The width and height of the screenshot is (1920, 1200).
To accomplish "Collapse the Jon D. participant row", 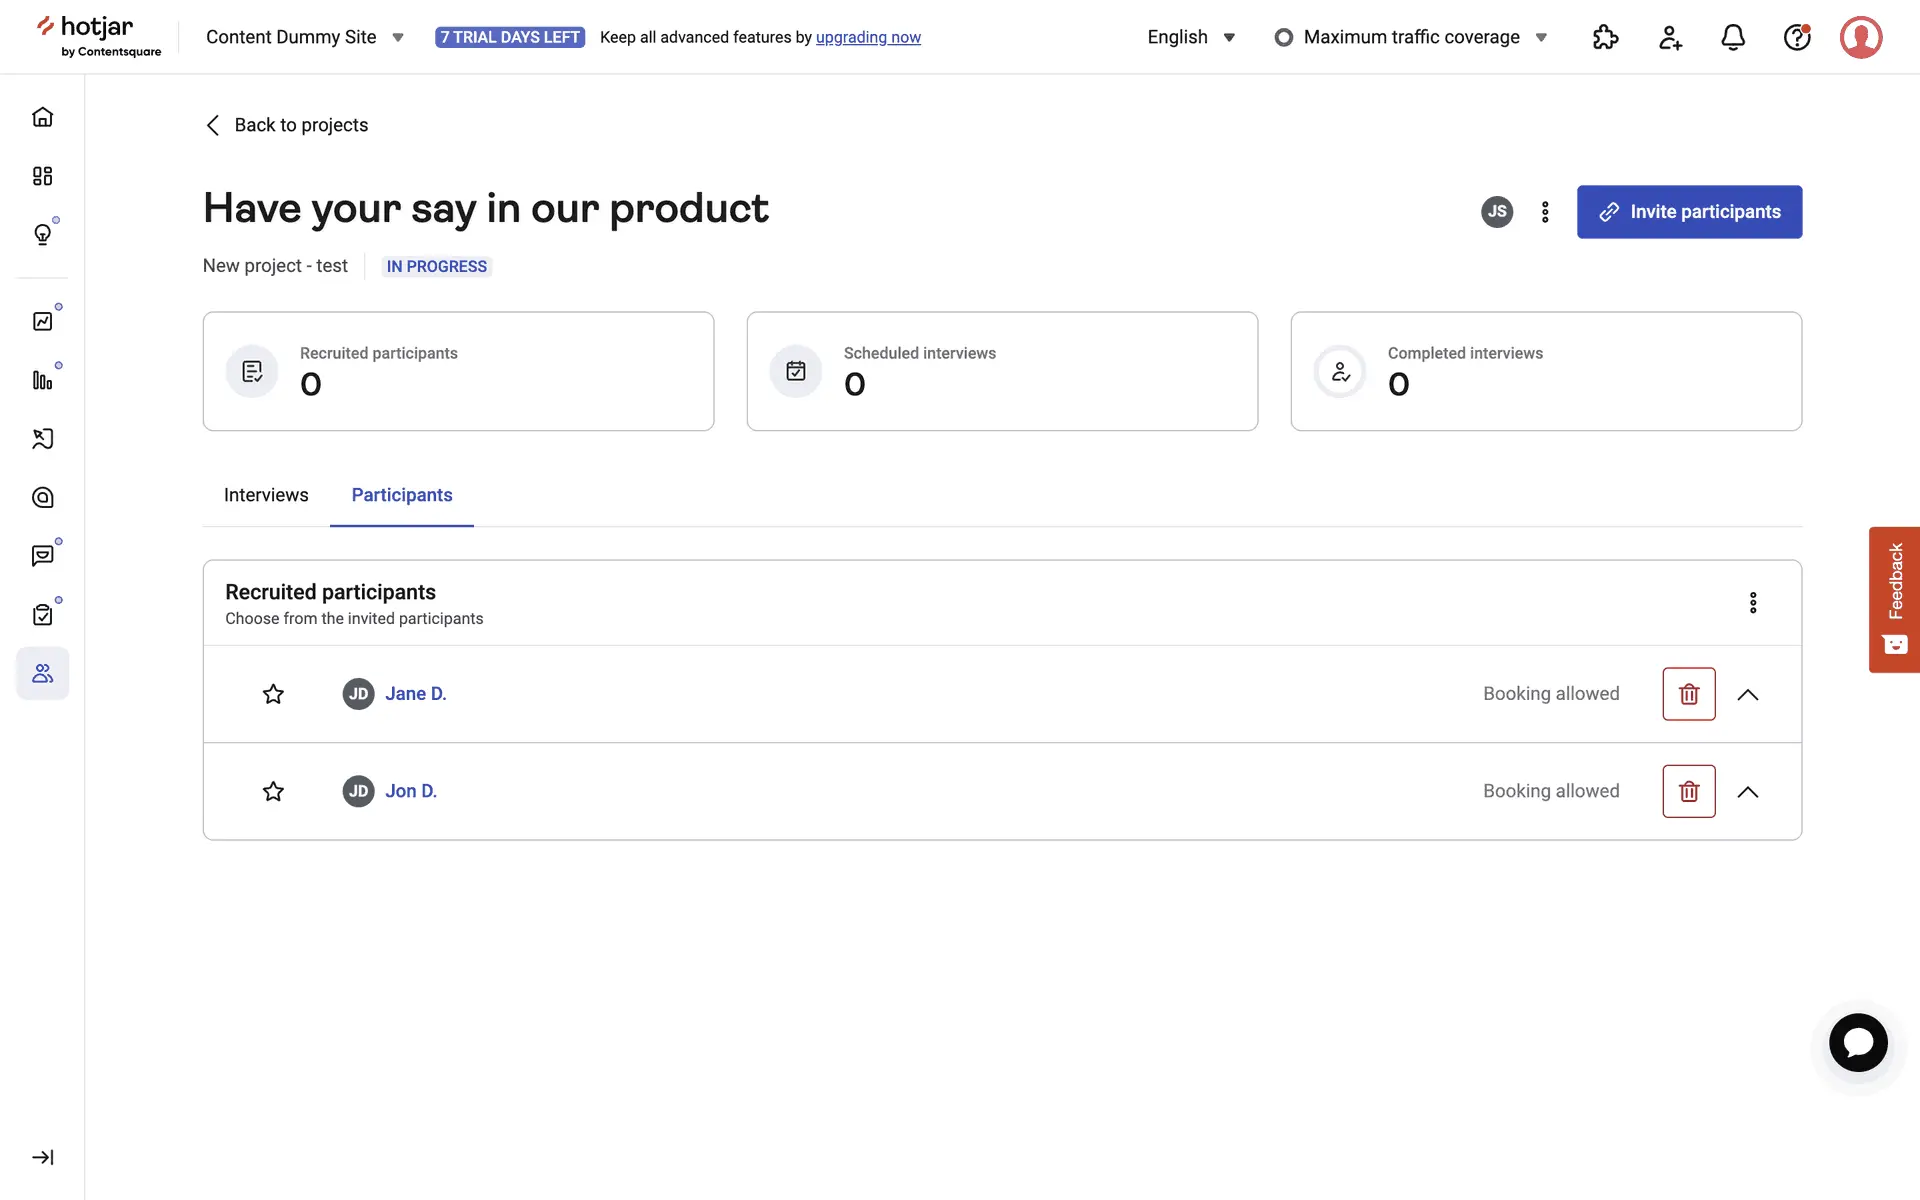I will (x=1748, y=791).
